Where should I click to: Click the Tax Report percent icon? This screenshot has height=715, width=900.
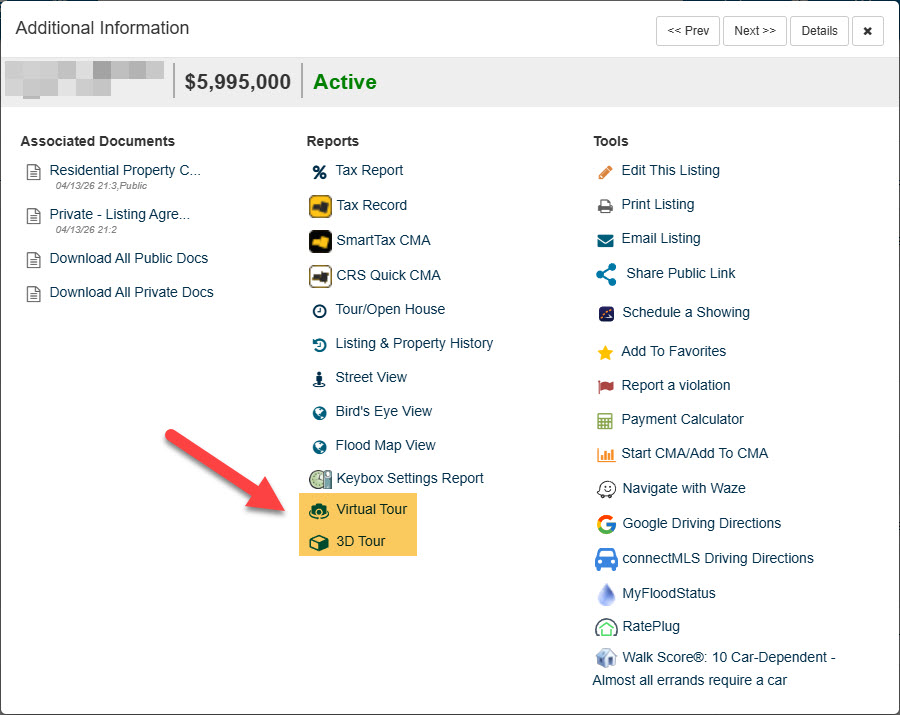(x=319, y=172)
